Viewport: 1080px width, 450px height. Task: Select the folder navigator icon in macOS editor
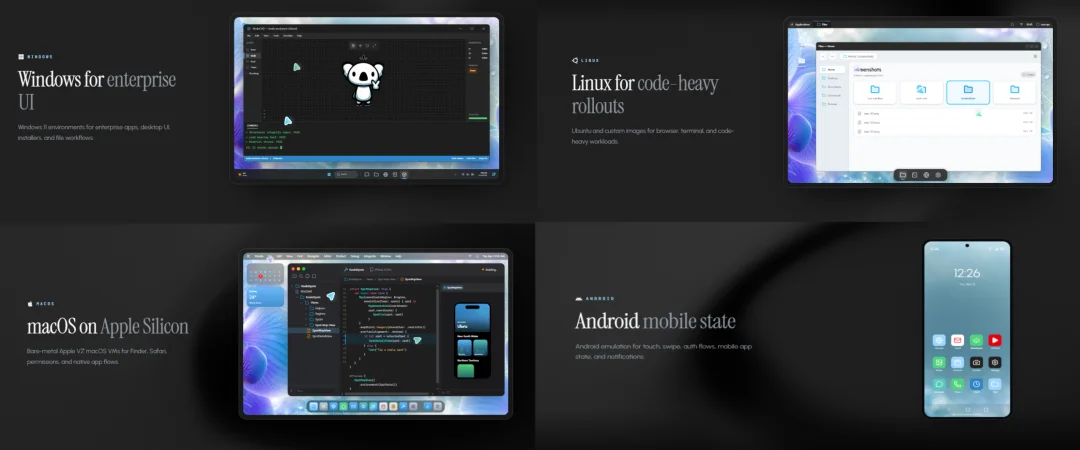point(294,276)
